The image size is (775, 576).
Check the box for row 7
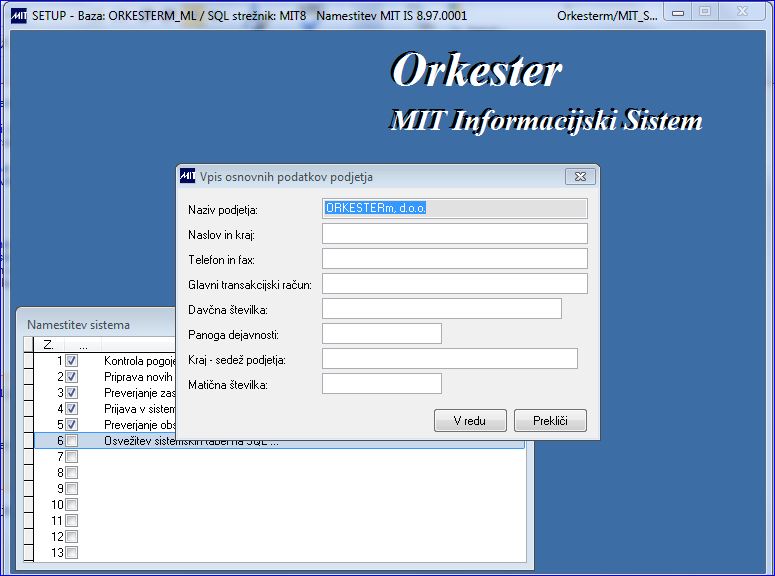[x=72, y=456]
